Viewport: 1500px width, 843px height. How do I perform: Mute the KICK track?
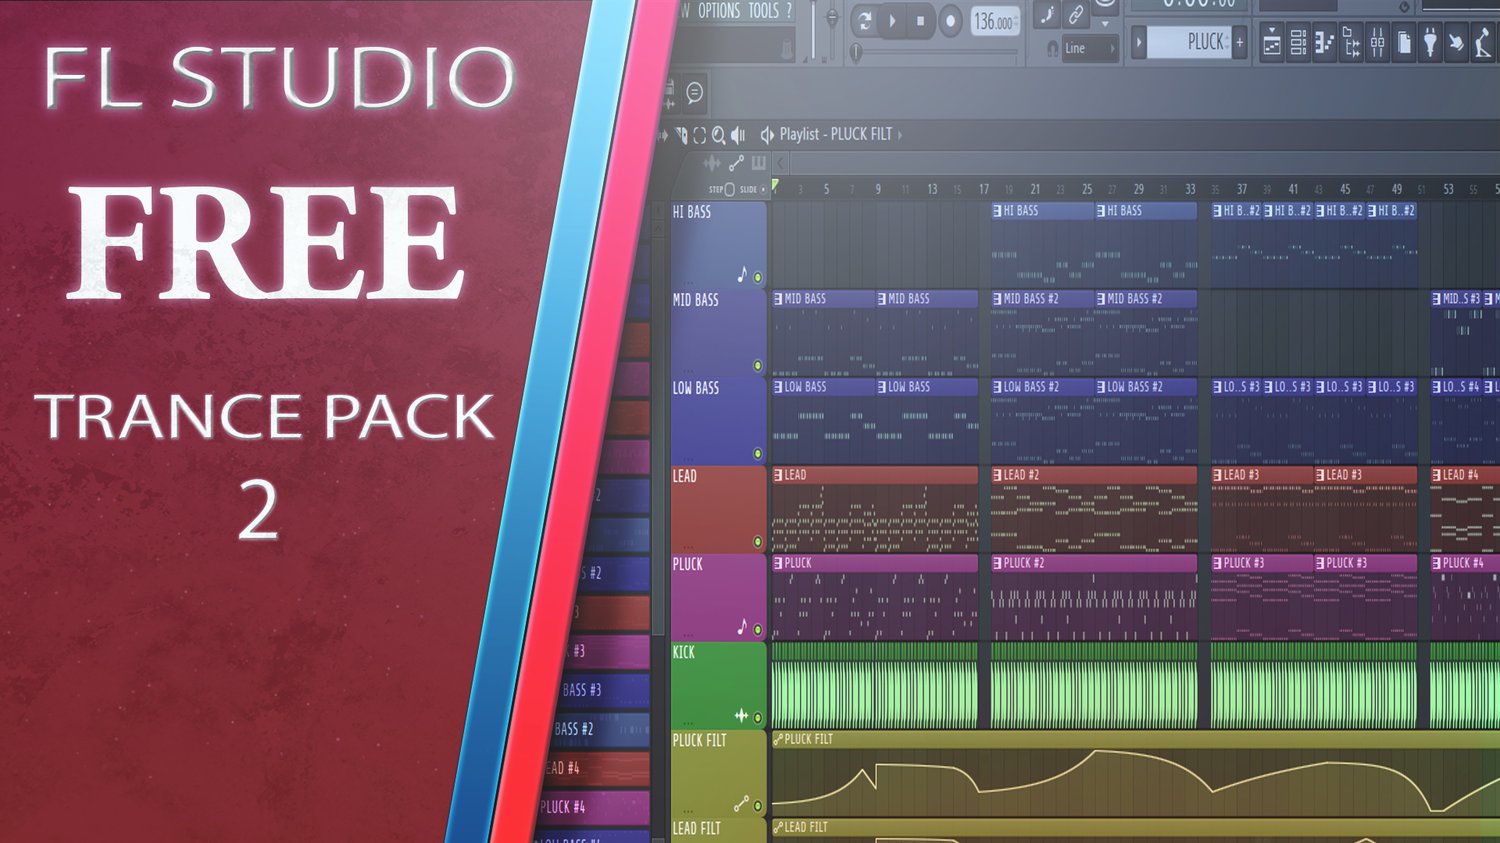(x=758, y=718)
